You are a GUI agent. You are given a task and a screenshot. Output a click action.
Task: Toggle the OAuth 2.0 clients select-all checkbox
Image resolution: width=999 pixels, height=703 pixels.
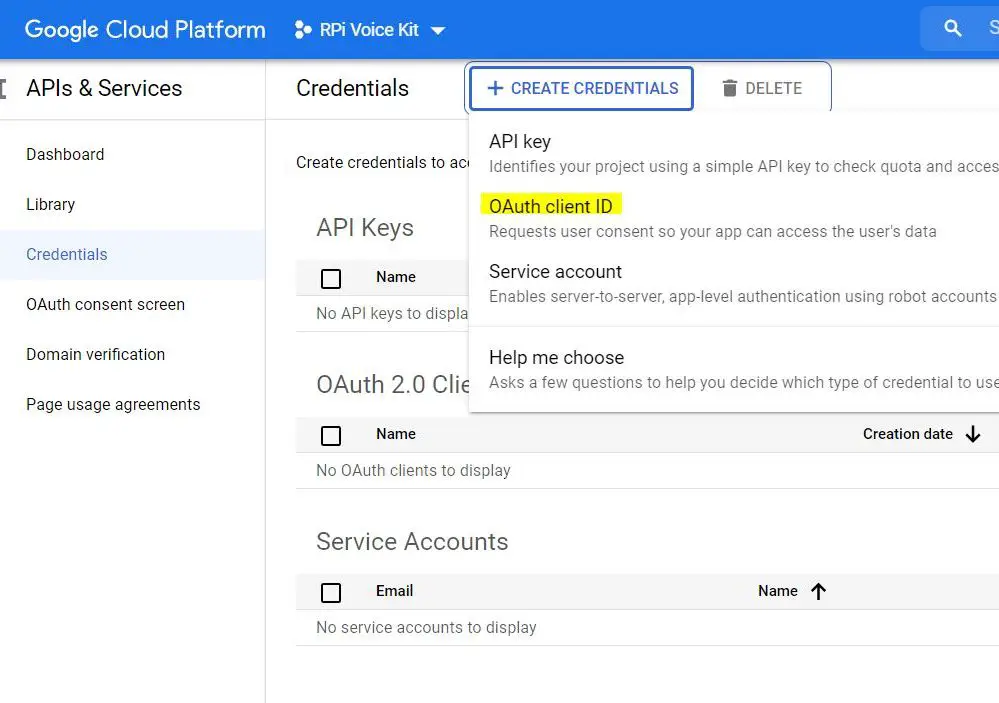331,436
